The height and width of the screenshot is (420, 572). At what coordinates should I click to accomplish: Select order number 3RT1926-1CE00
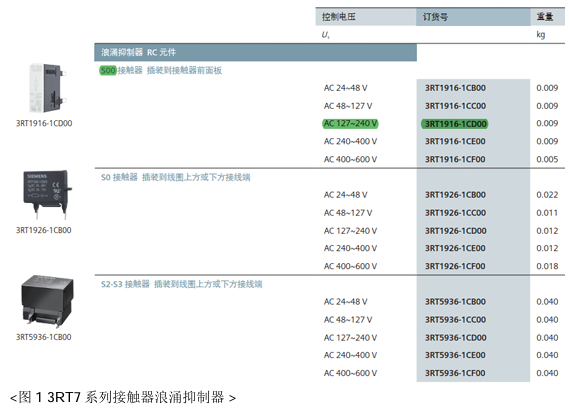pos(455,248)
